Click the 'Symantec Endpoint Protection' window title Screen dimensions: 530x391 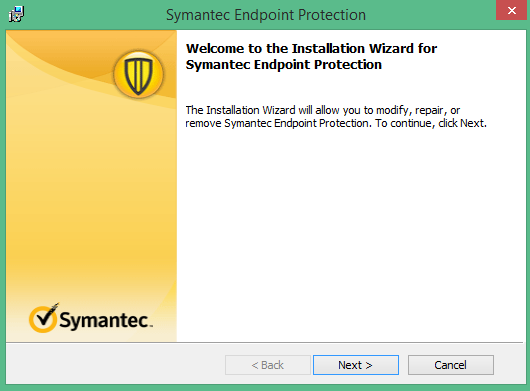click(x=266, y=15)
